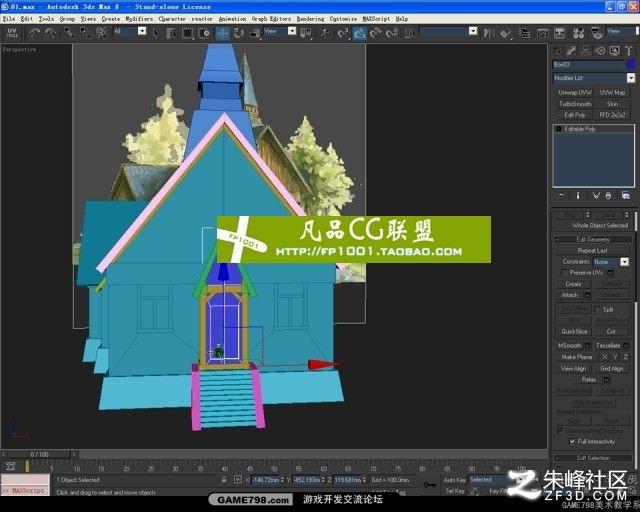
Task: Toggle the selection lock icon in status bar
Action: click(224, 480)
